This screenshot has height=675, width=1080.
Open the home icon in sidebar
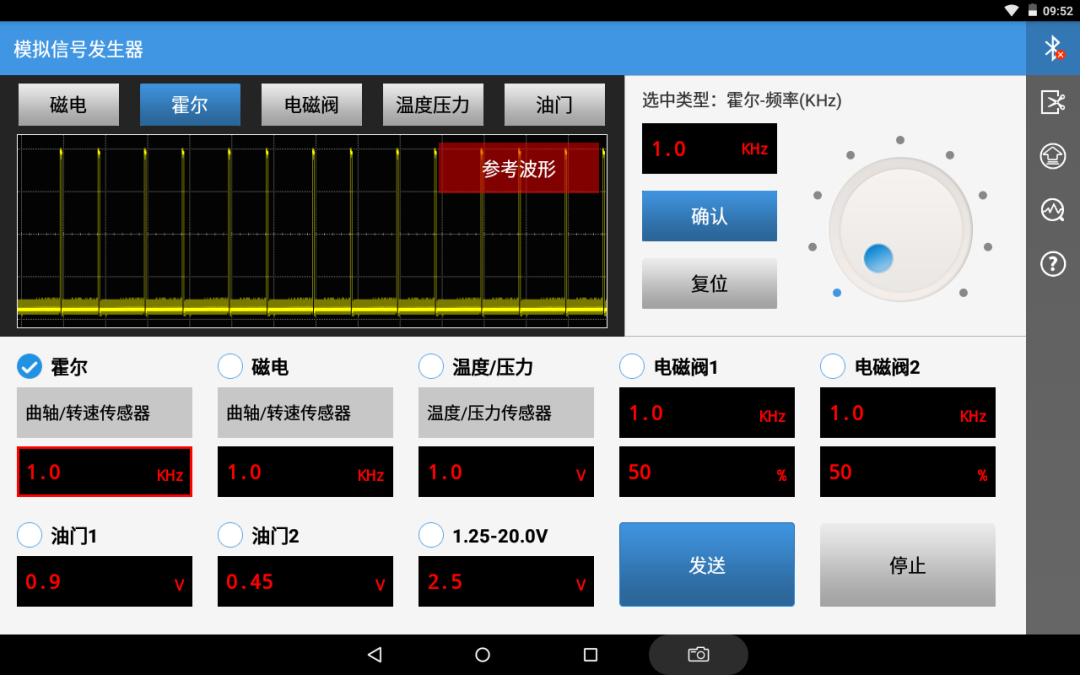click(x=1052, y=156)
